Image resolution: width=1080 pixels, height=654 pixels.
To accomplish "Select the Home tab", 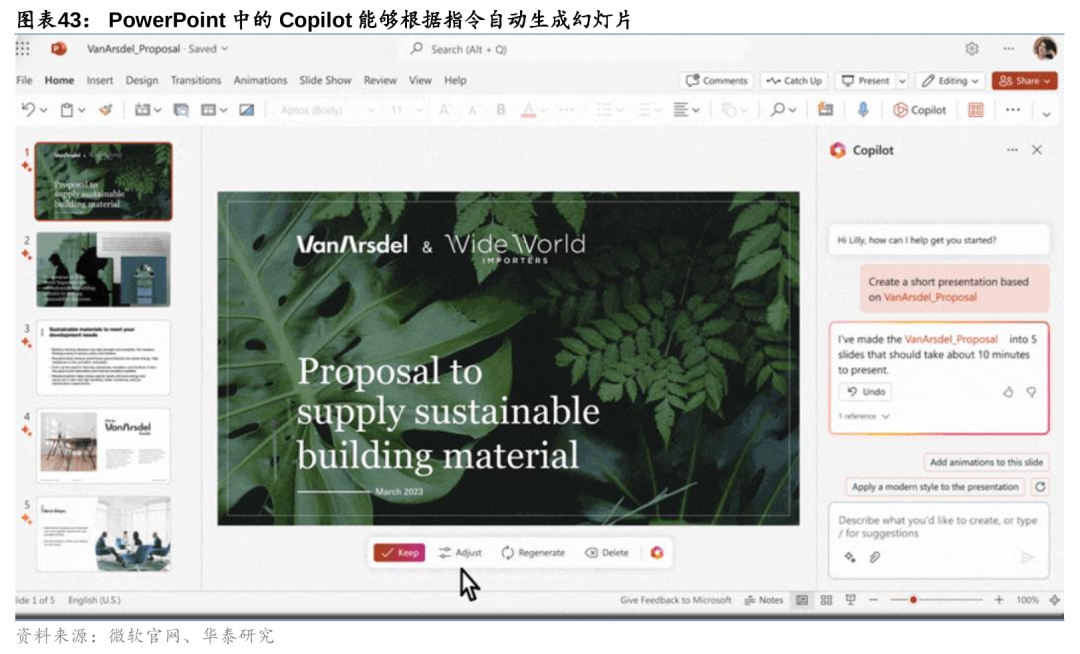I will tap(59, 81).
